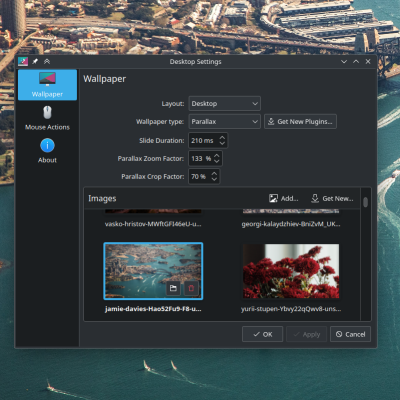Click Get New Plugins button
Image resolution: width=400 pixels, height=400 pixels.
click(x=300, y=122)
